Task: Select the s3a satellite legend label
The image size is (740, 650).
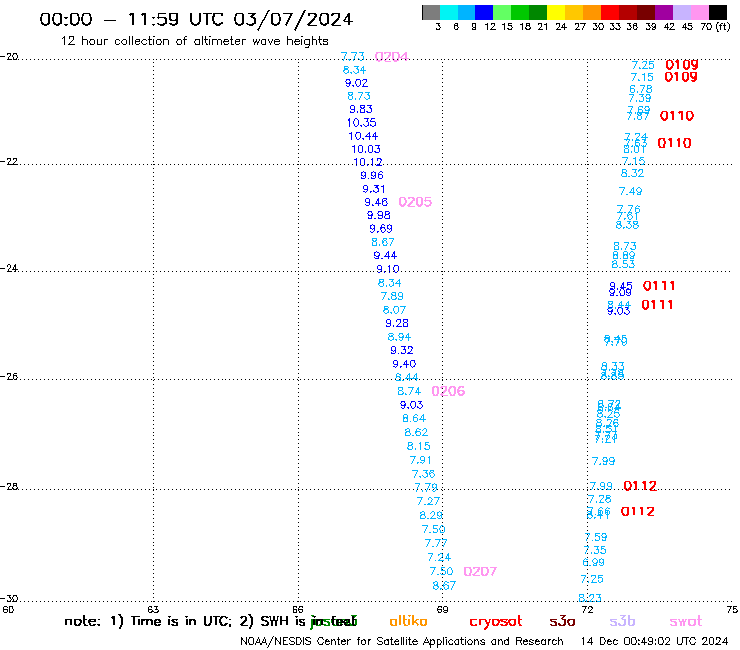Action: (x=562, y=621)
